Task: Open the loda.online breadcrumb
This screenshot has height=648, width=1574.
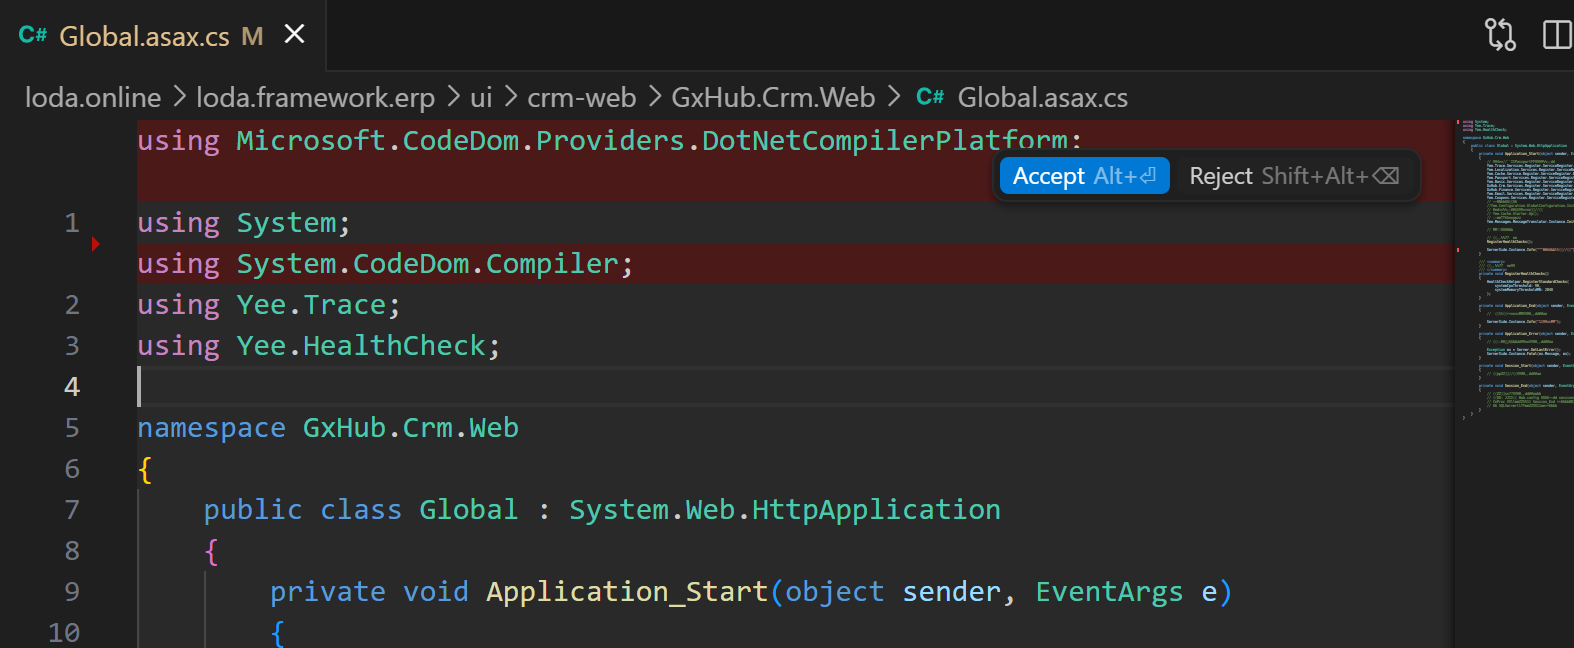Action: tap(93, 97)
